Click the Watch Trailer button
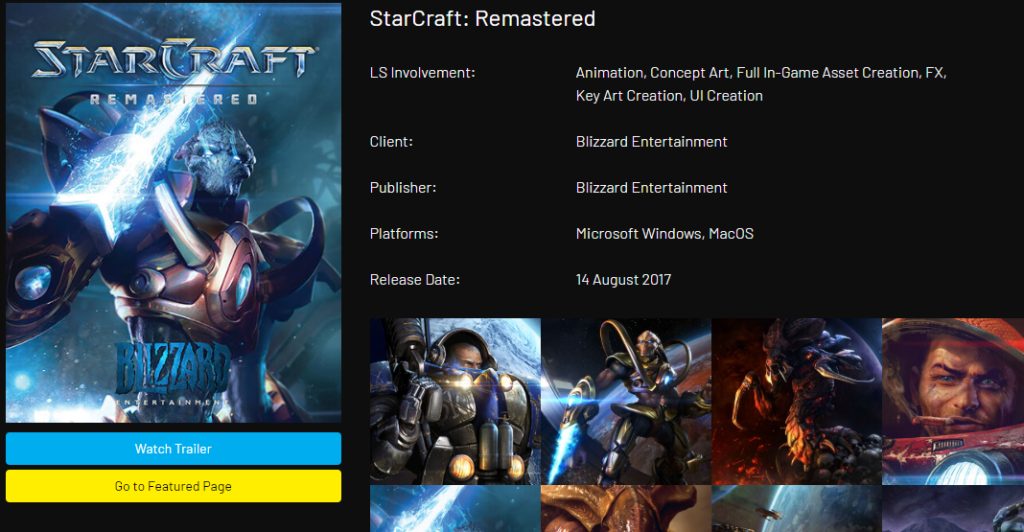Screen dimensions: 1024x532 pos(173,448)
